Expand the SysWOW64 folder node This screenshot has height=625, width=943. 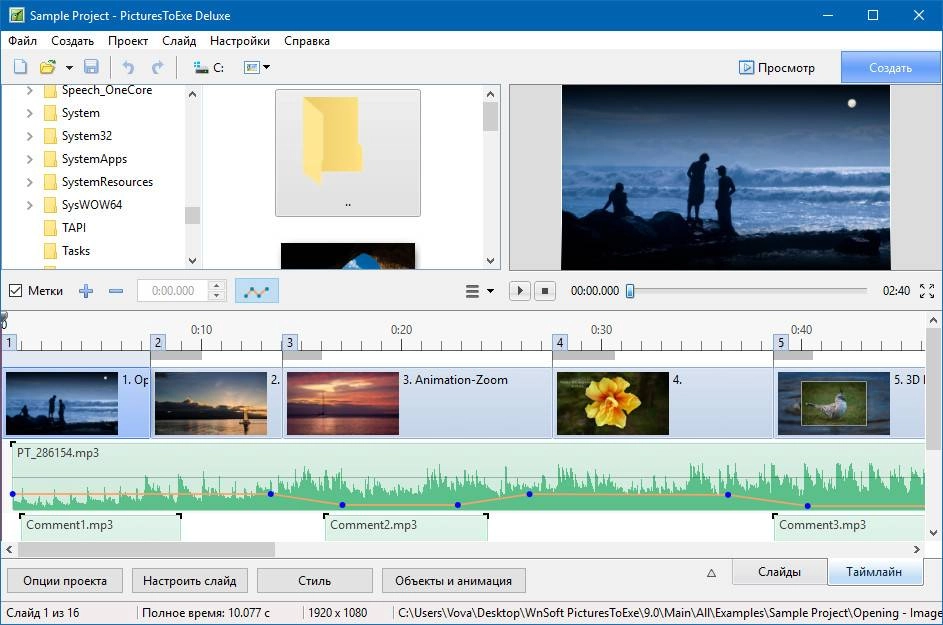[29, 205]
